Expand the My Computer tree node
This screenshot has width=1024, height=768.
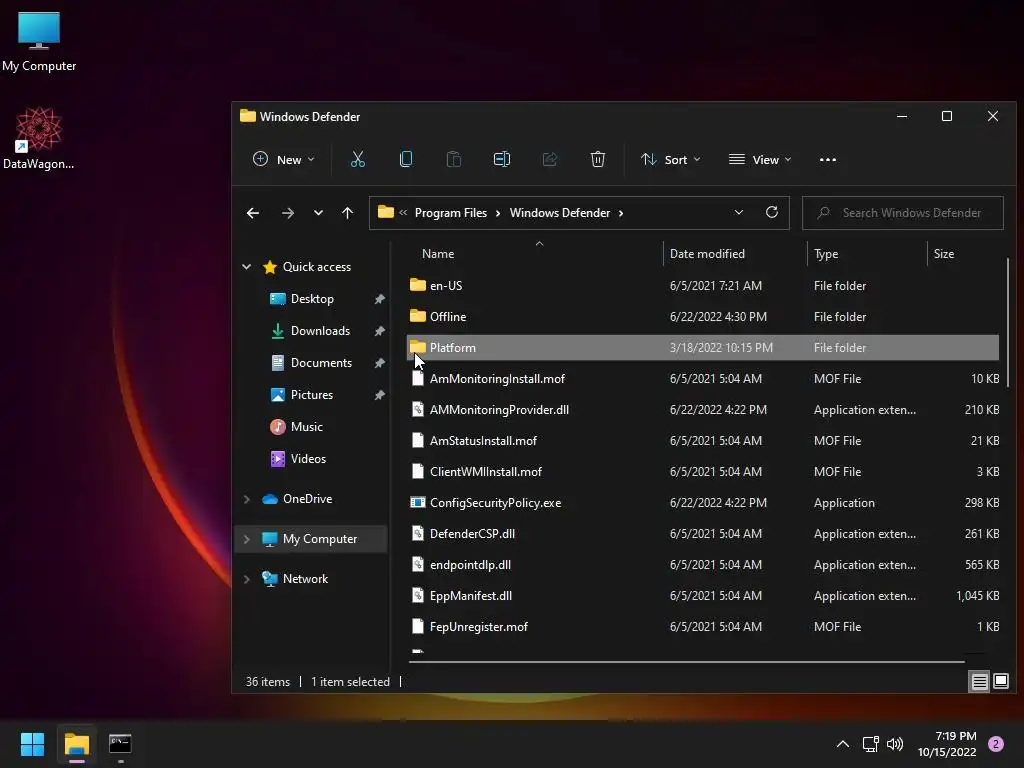tap(247, 539)
